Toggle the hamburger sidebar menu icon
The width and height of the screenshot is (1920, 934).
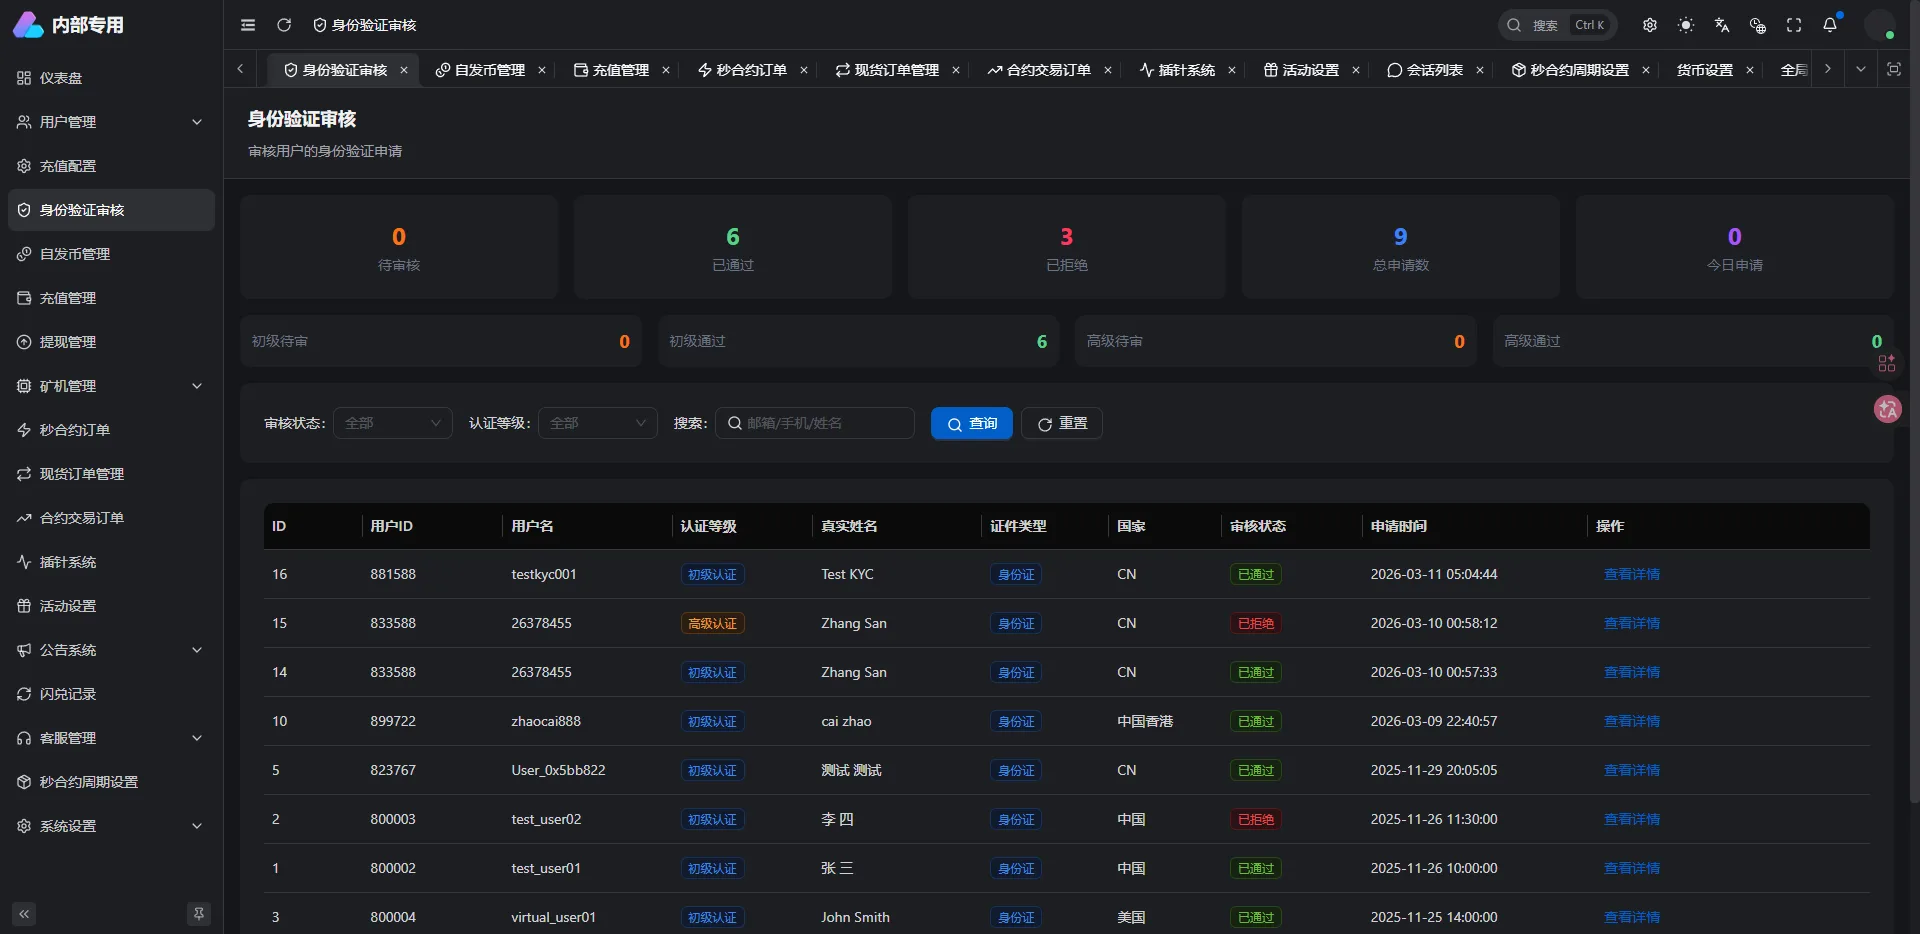click(x=248, y=25)
